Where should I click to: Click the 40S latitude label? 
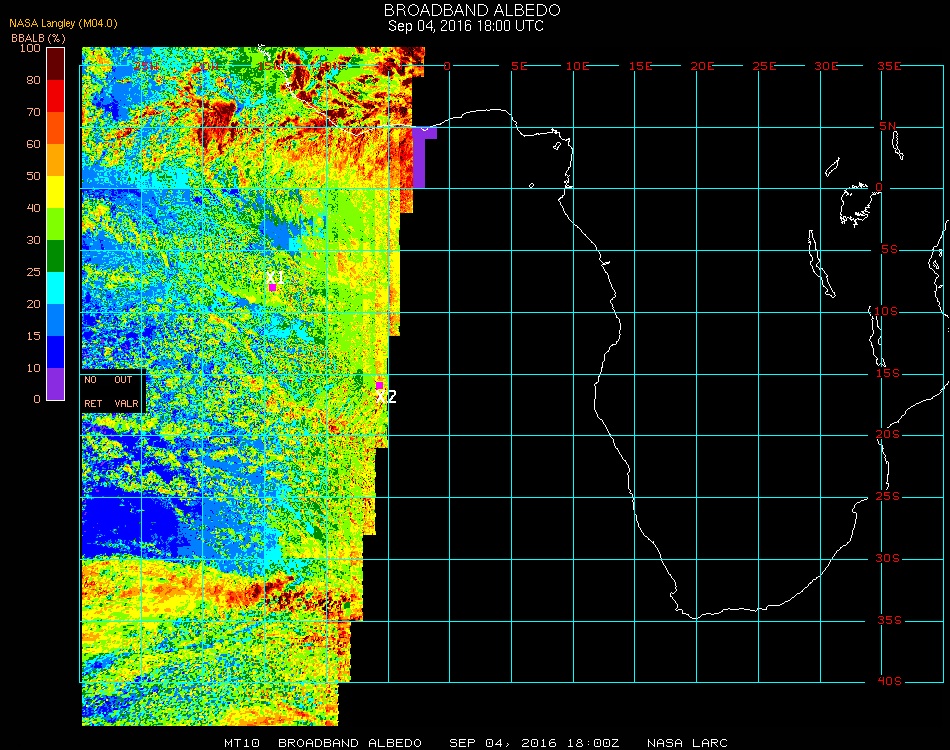point(889,682)
